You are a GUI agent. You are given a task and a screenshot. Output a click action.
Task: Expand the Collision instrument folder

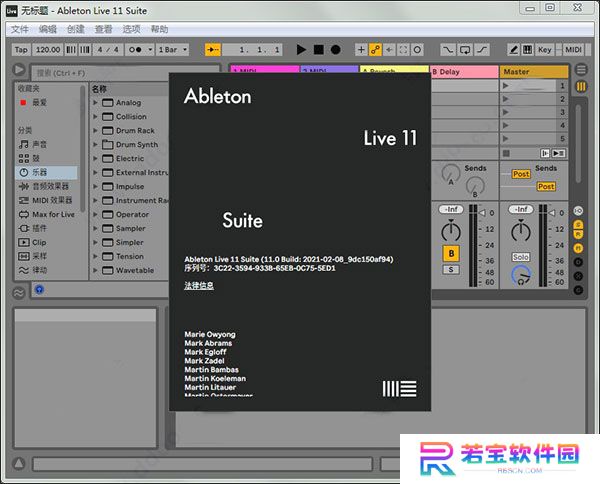[95, 116]
